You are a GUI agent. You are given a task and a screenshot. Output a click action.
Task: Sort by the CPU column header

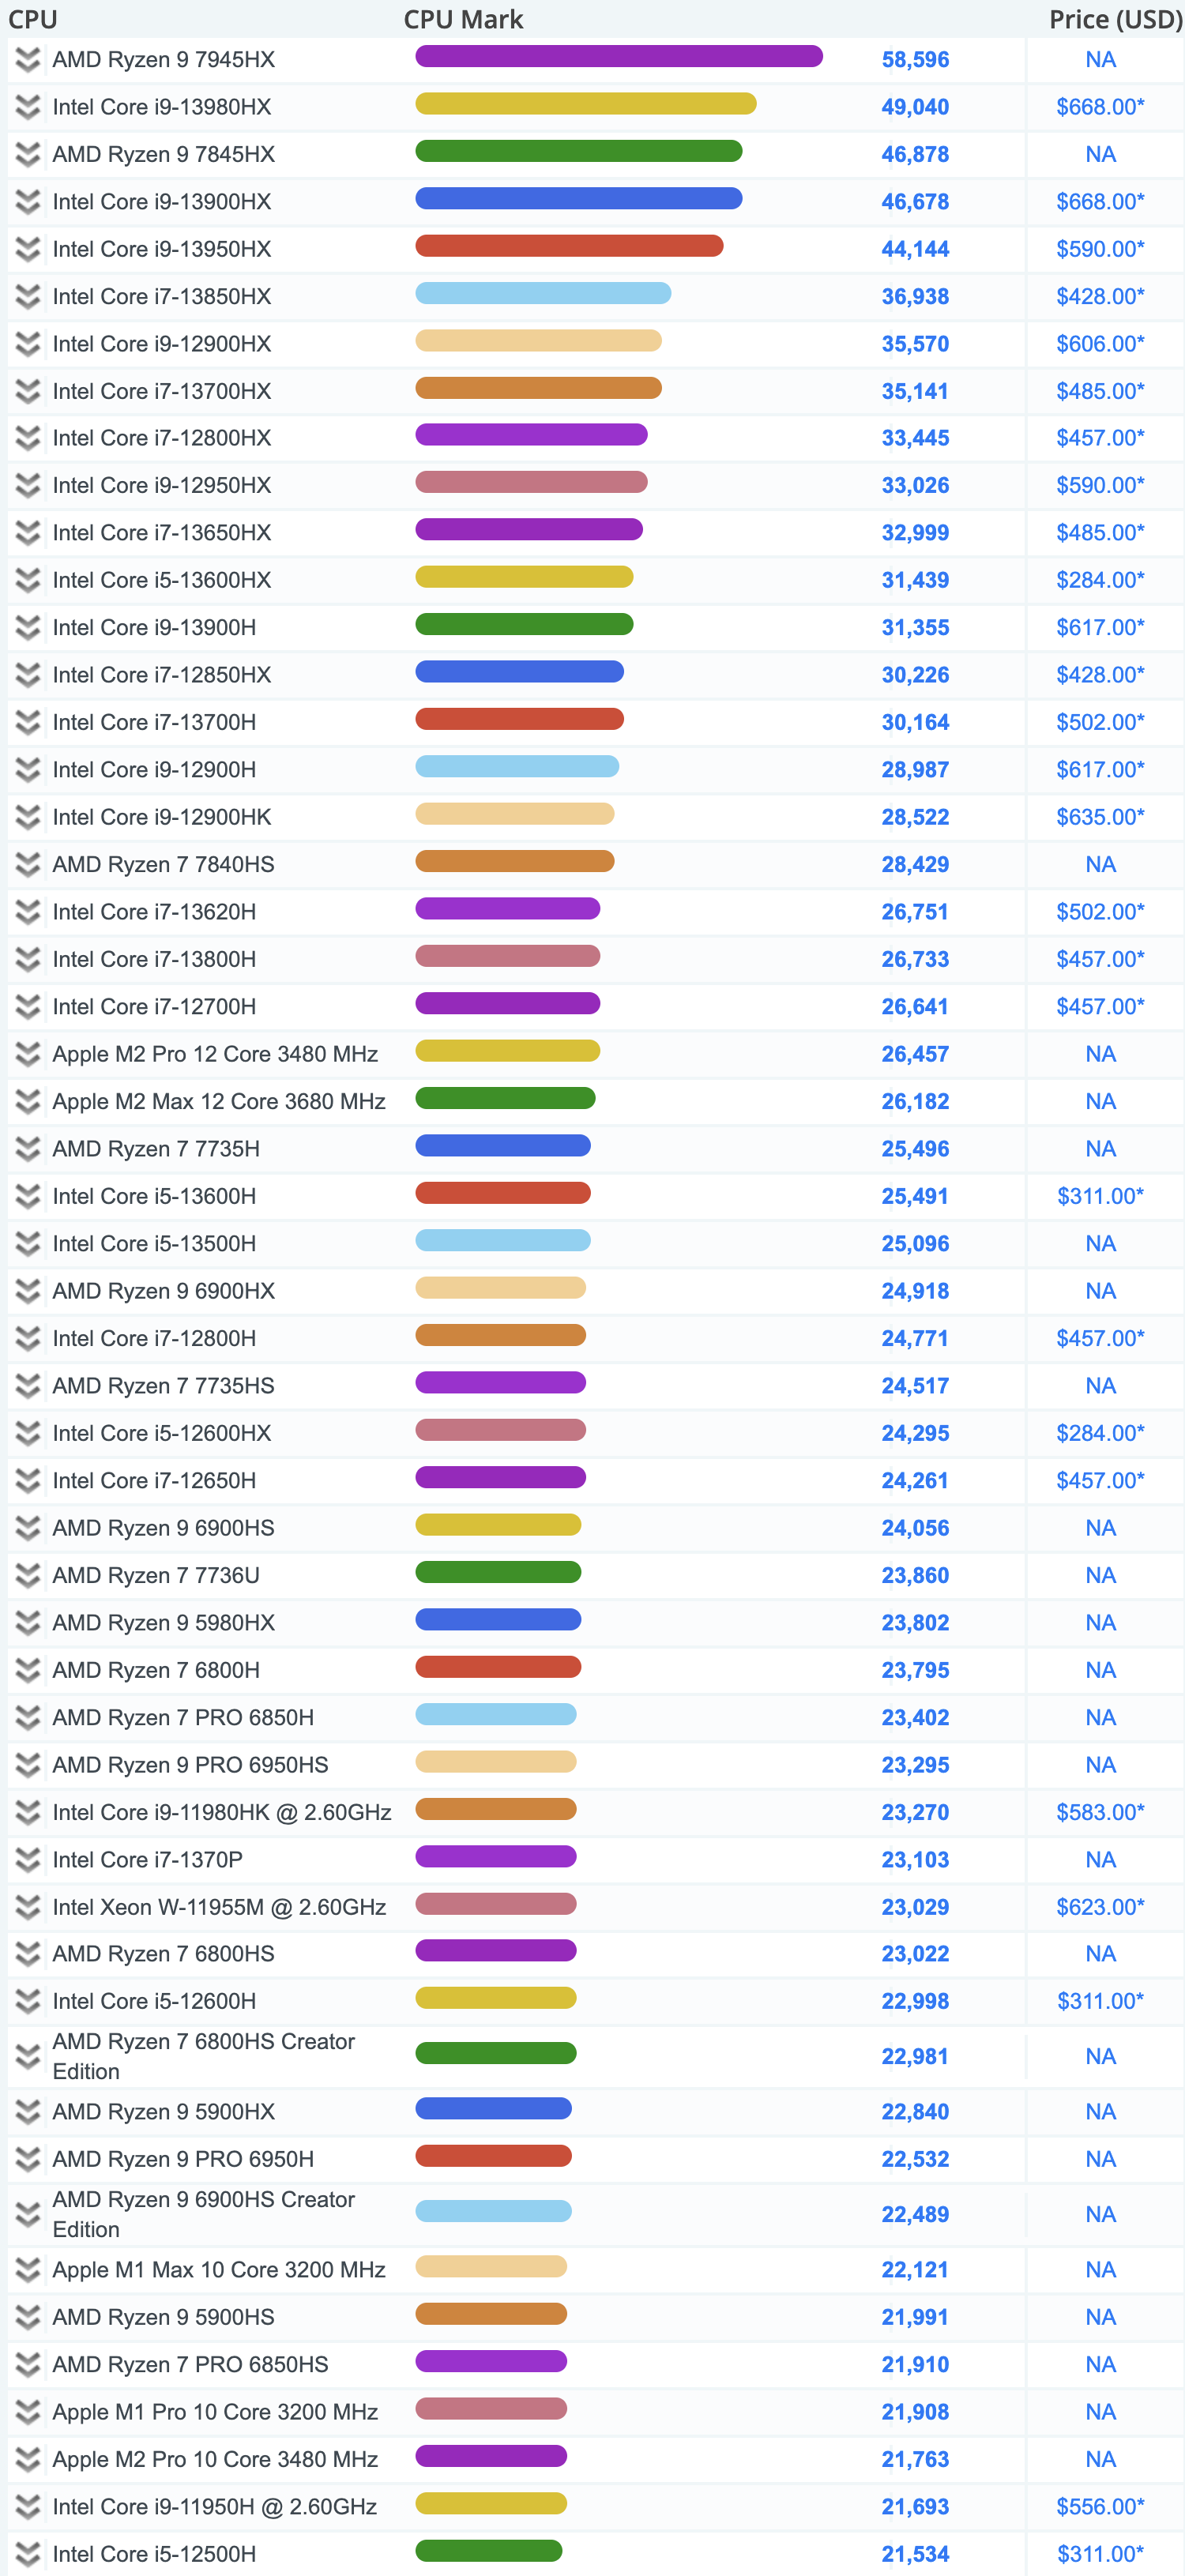[x=33, y=19]
